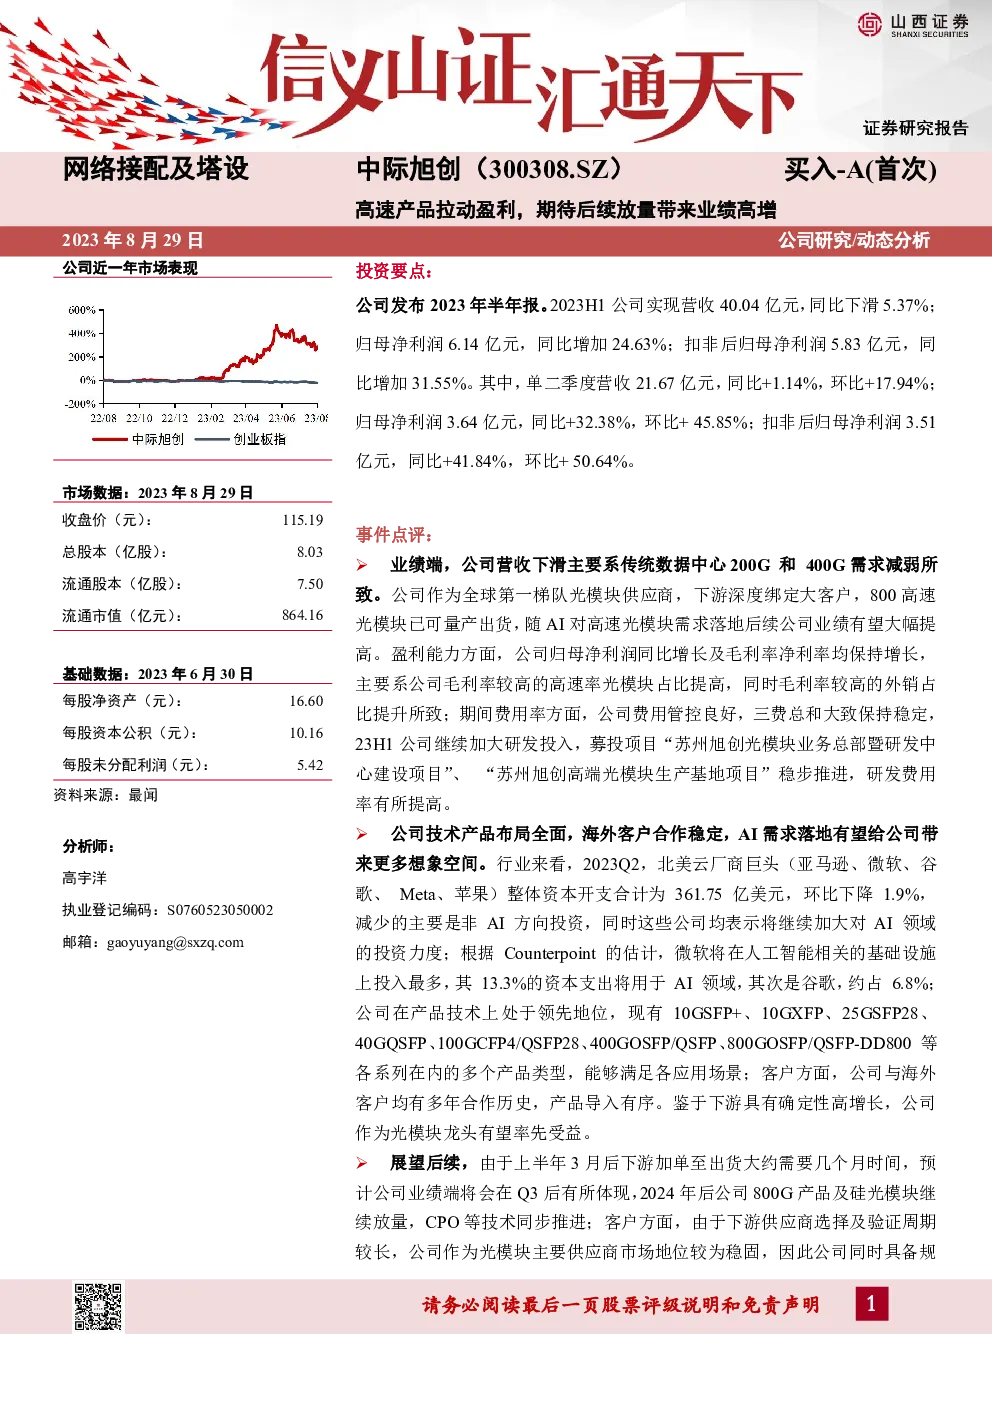Click the sector heading 网络接配及塔设
This screenshot has height=1403, width=992.
click(156, 169)
